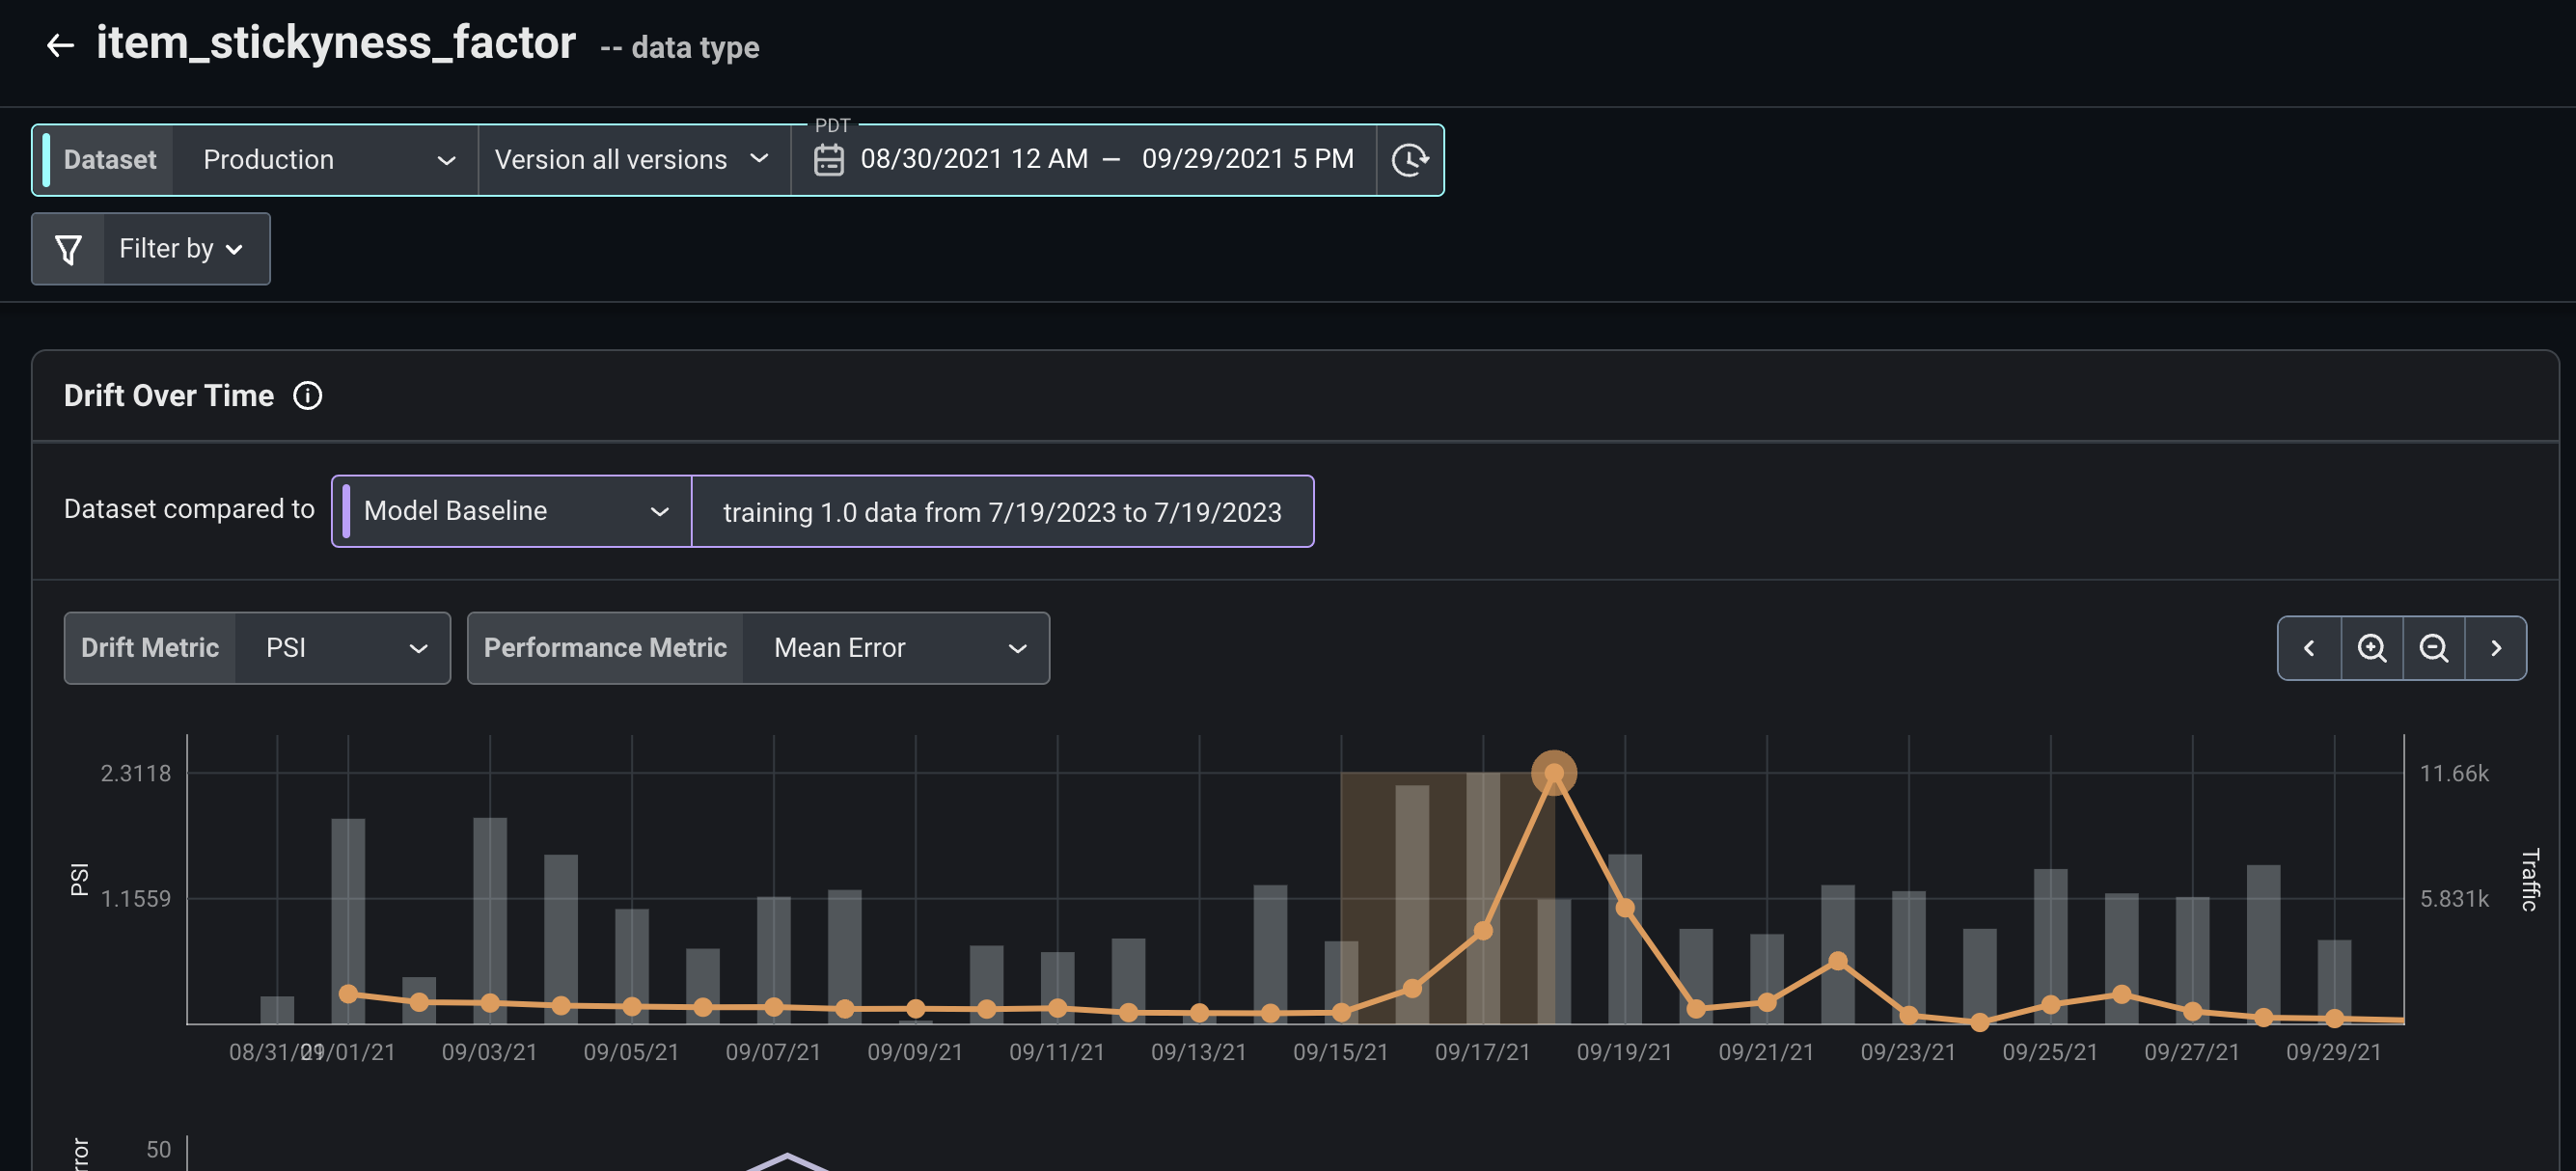The width and height of the screenshot is (2576, 1171).
Task: Open the Model Baseline dropdown
Action: click(x=512, y=511)
